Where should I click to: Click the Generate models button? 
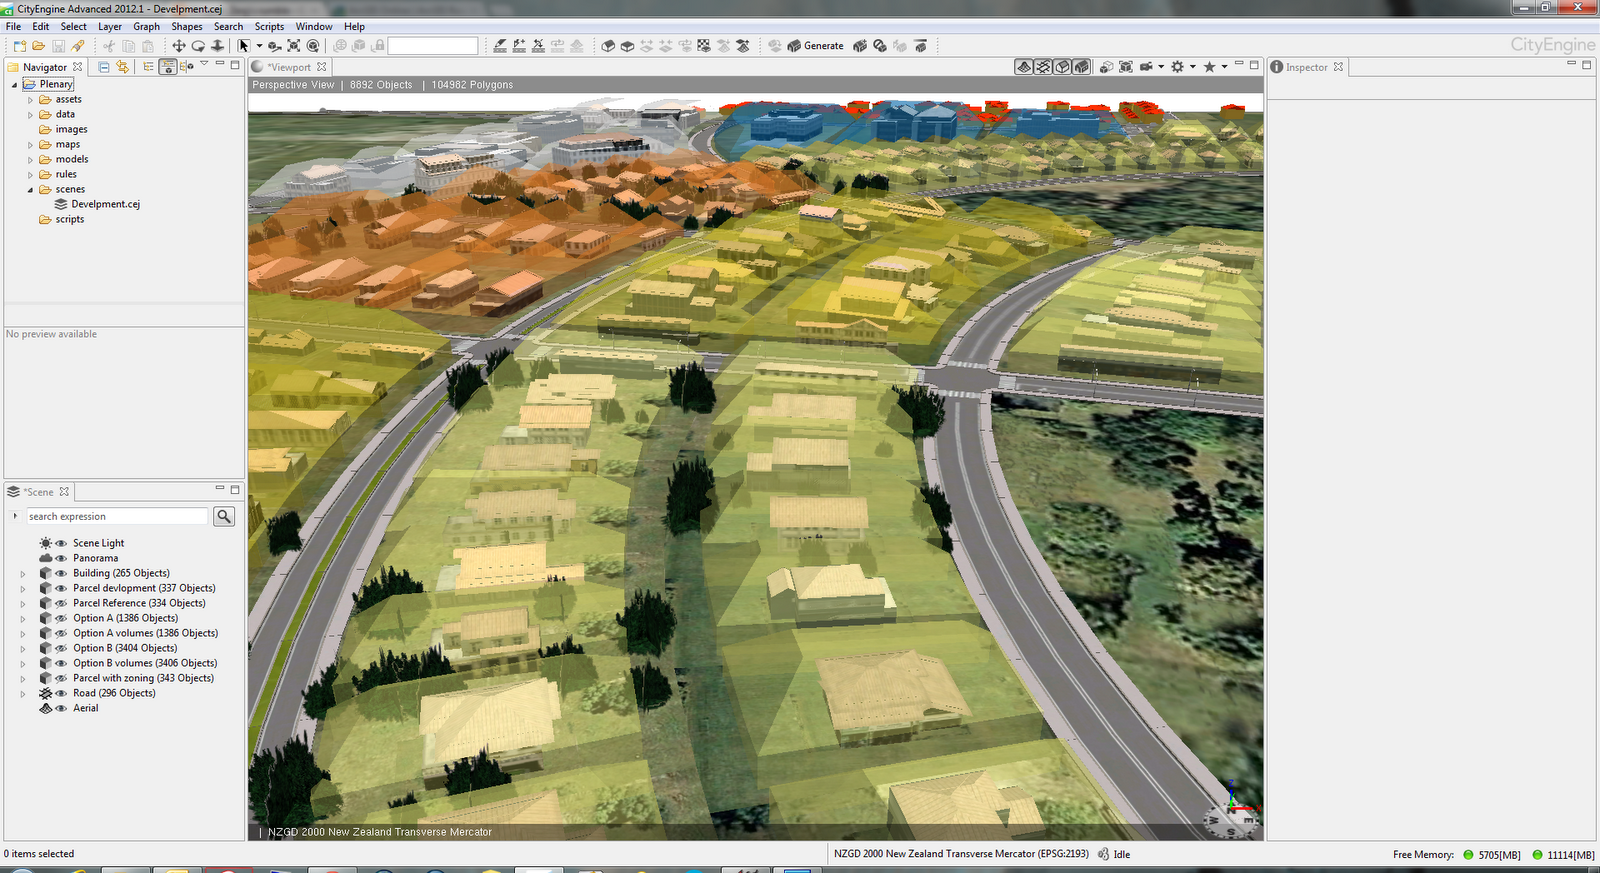(815, 46)
